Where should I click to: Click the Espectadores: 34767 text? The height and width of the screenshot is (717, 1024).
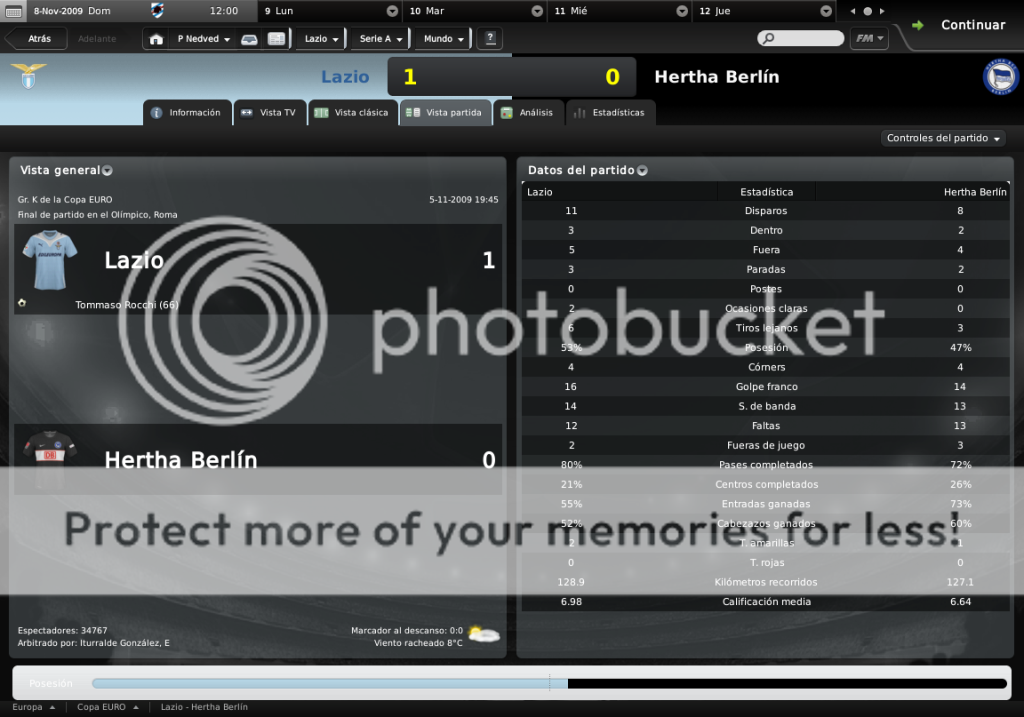click(x=62, y=631)
